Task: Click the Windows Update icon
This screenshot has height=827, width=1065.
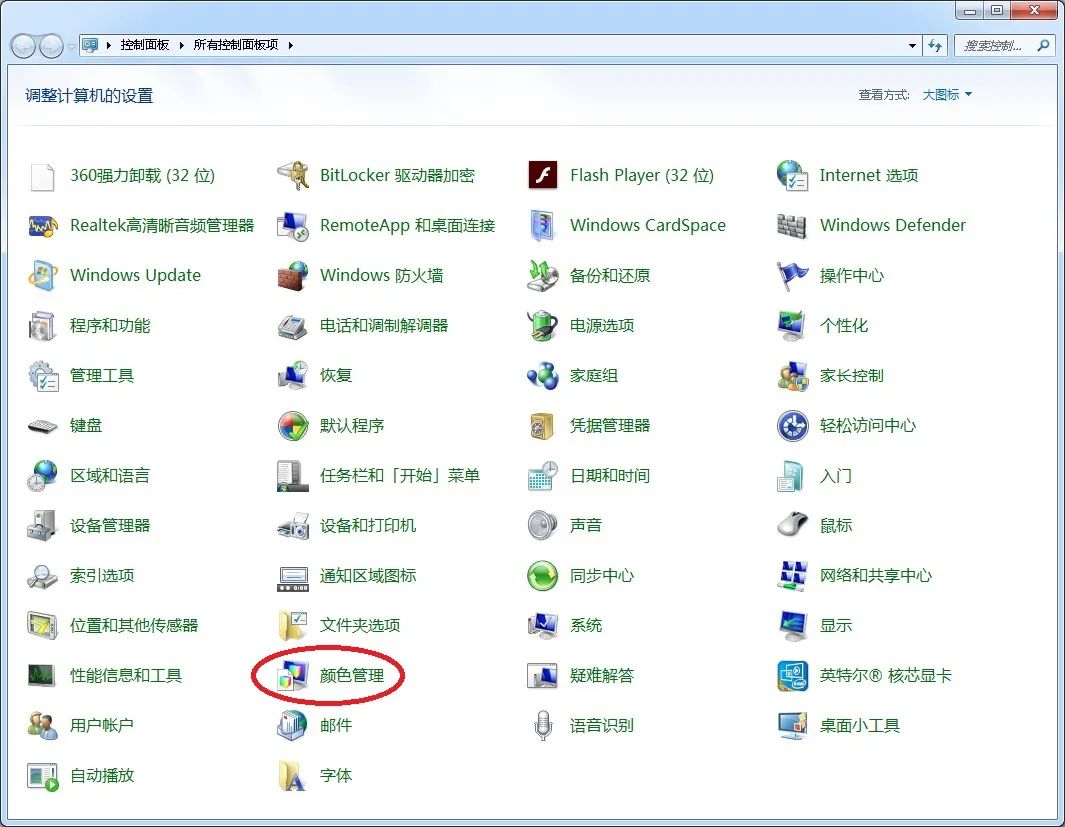Action: tap(43, 275)
